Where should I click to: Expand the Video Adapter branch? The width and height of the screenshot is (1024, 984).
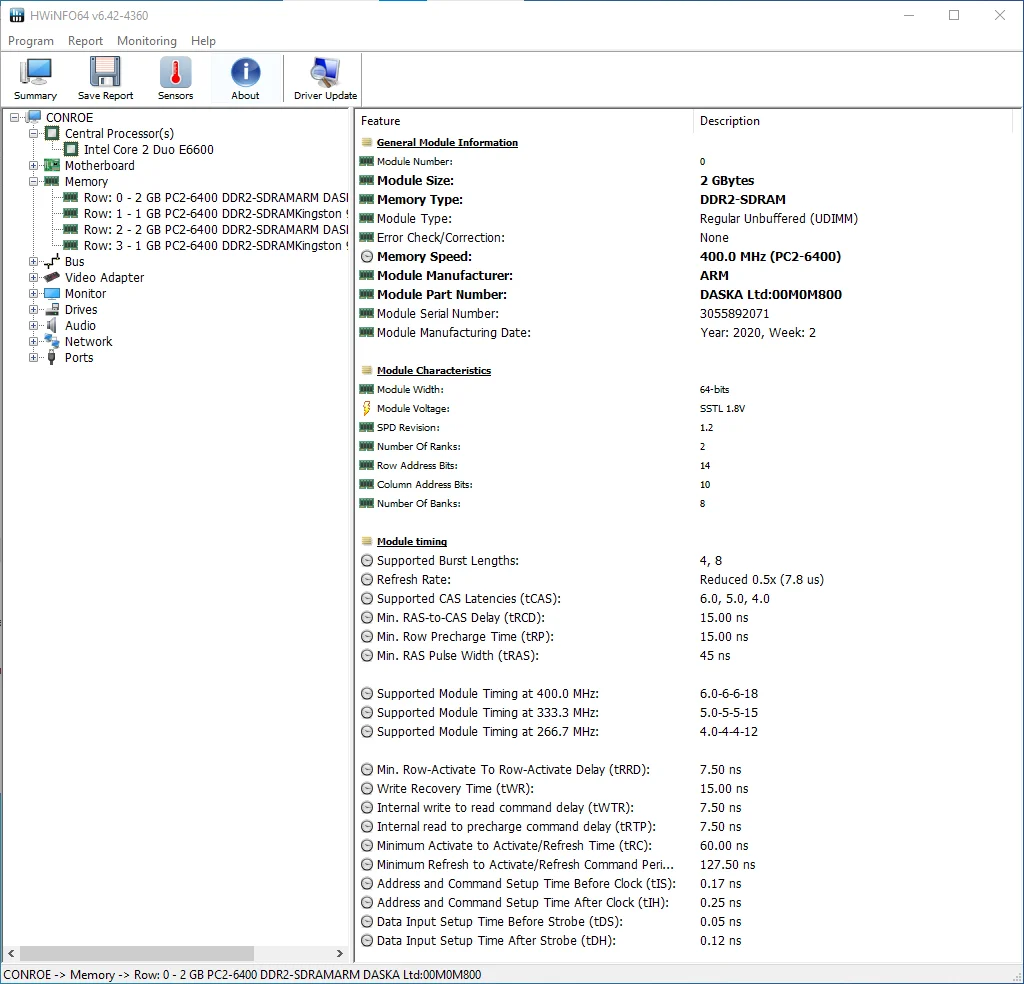pos(33,278)
